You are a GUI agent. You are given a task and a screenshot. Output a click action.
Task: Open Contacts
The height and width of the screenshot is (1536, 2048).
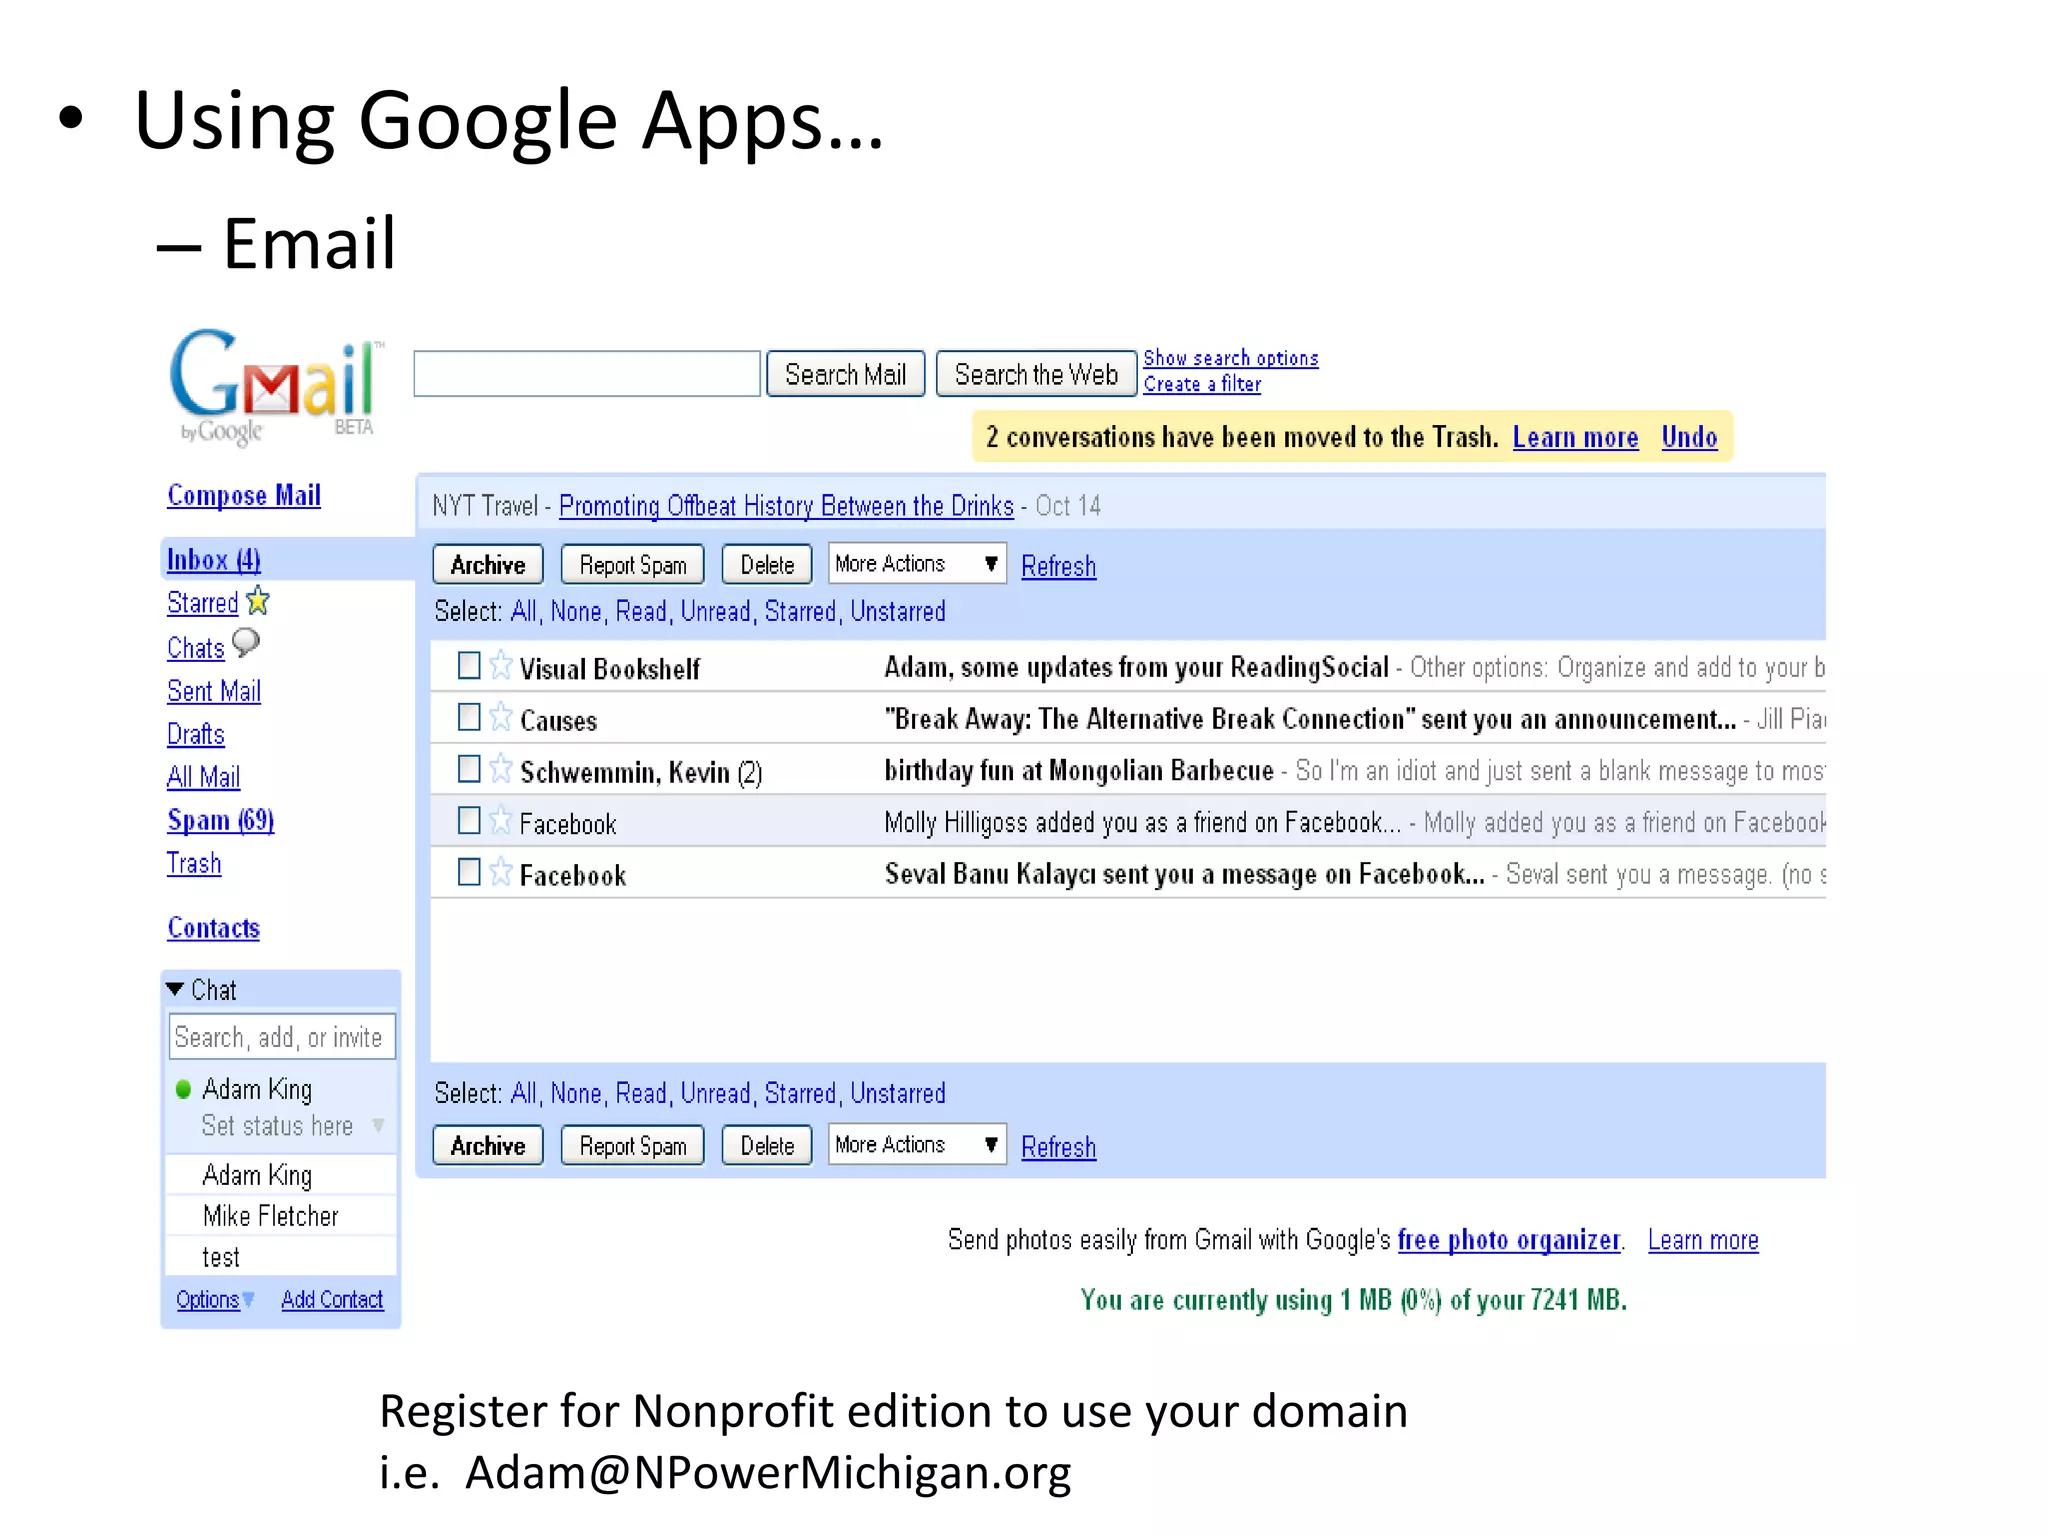click(x=214, y=928)
